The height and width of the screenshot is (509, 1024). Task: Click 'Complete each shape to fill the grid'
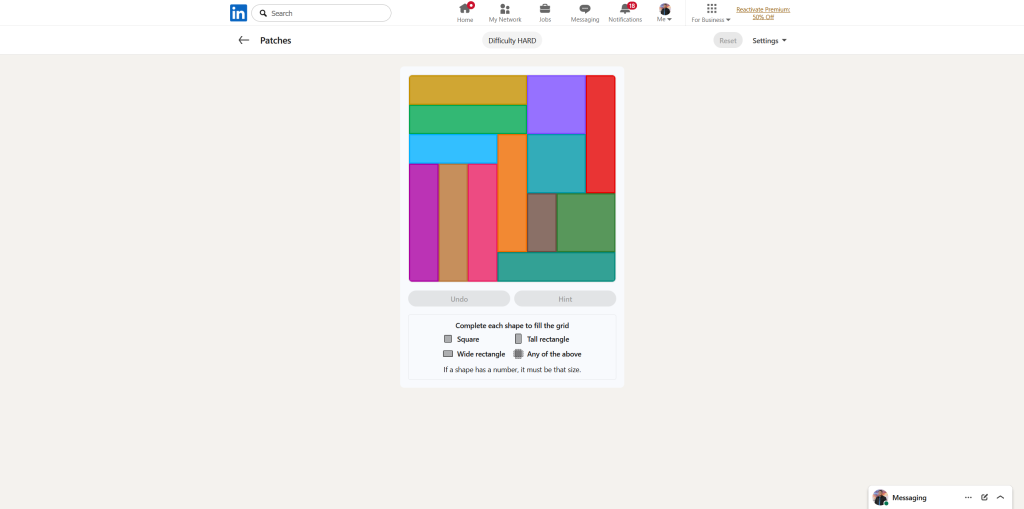(512, 325)
